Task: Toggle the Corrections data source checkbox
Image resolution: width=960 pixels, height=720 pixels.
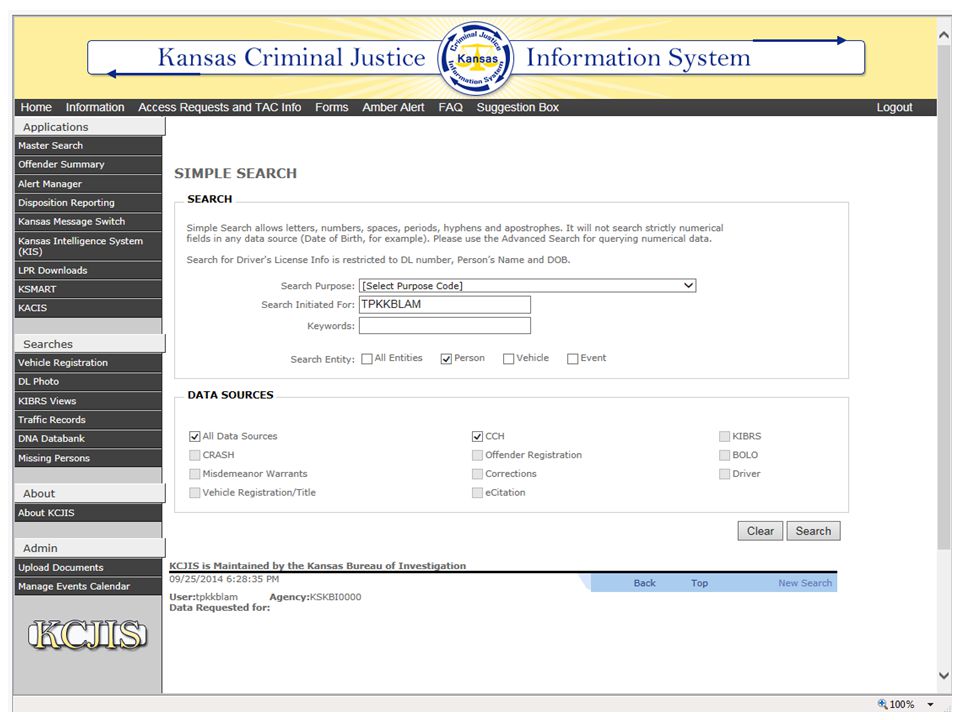Action: tap(478, 474)
